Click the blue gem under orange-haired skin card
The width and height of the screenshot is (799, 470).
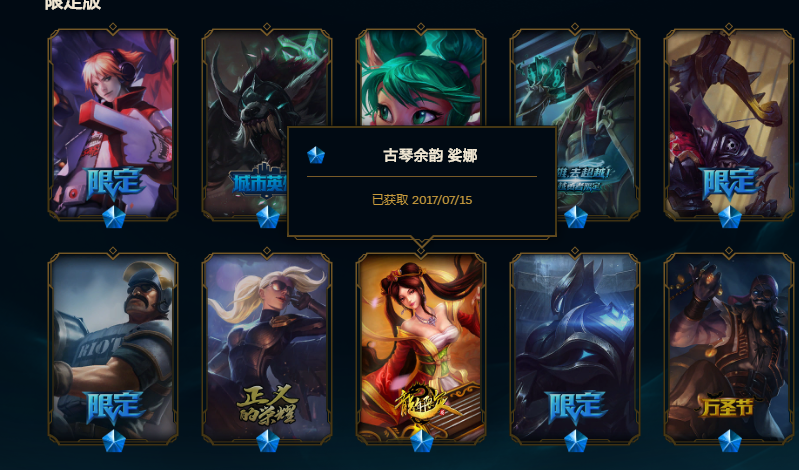click(114, 217)
